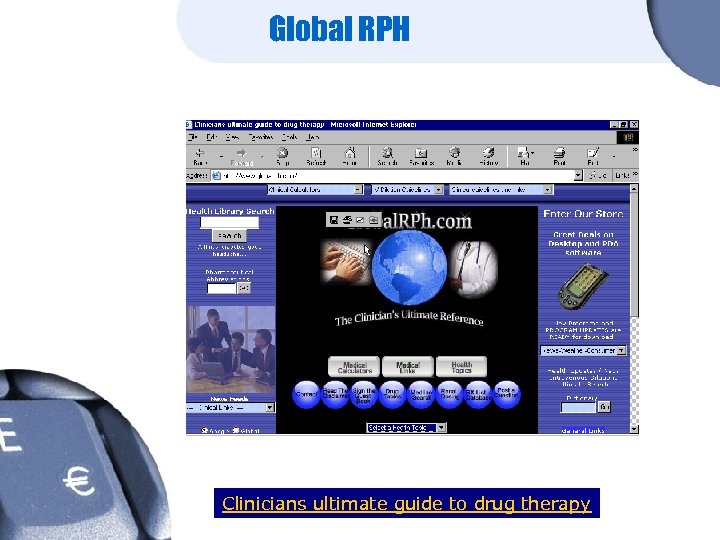Open the Favorites menu

click(x=260, y=137)
